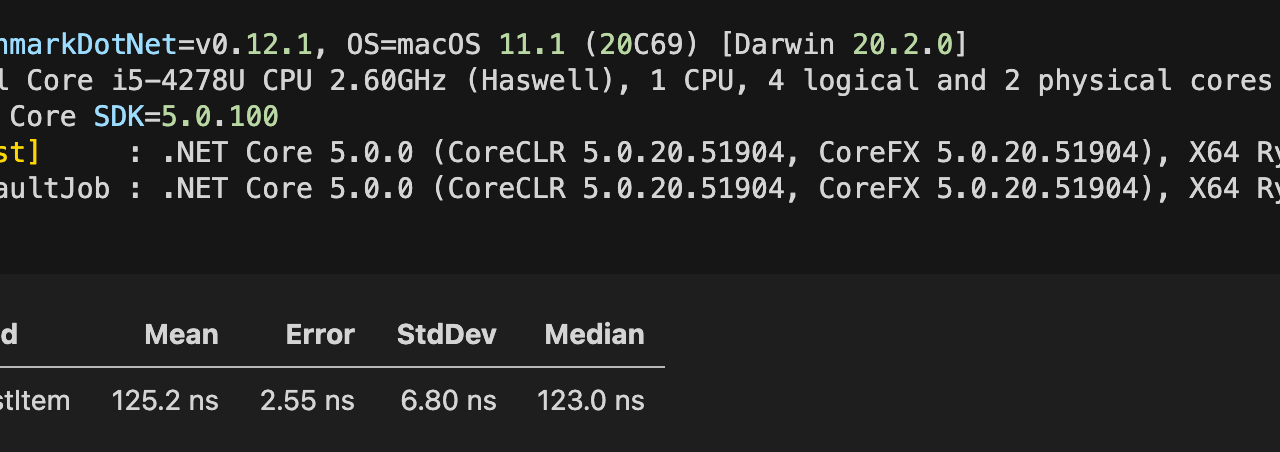
Task: Select the 125.2 ns mean value
Action: click(165, 401)
